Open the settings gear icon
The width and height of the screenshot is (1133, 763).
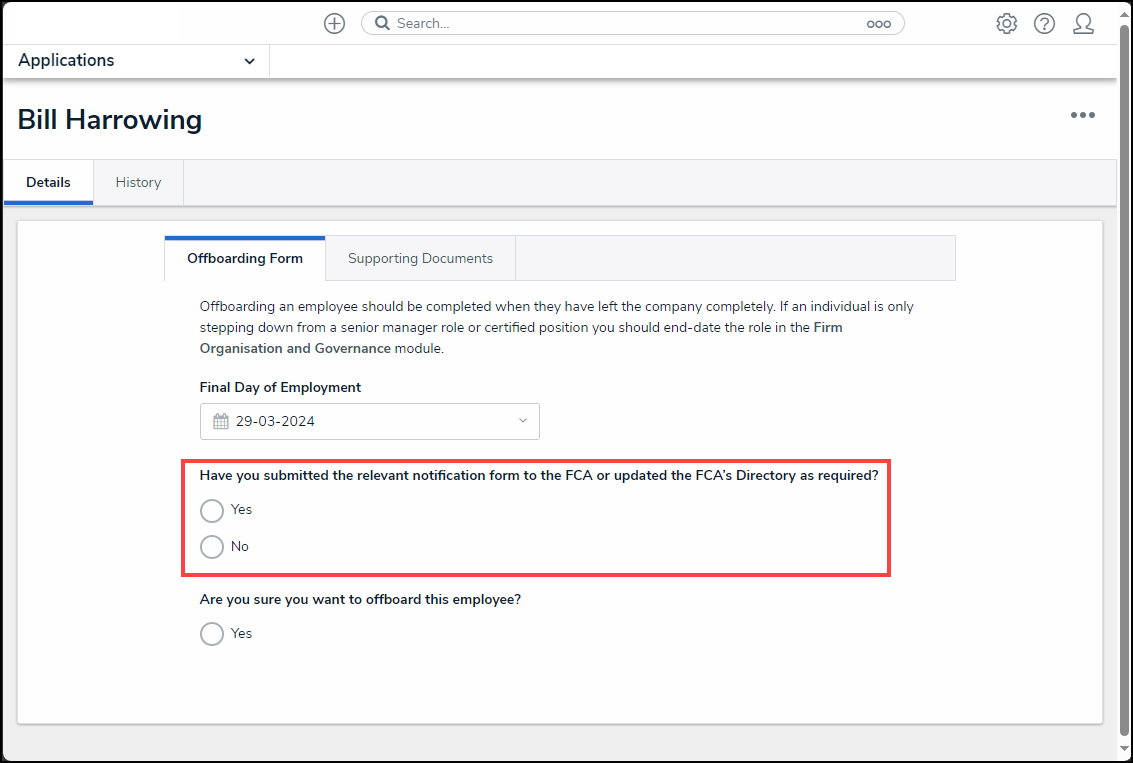[x=1006, y=24]
